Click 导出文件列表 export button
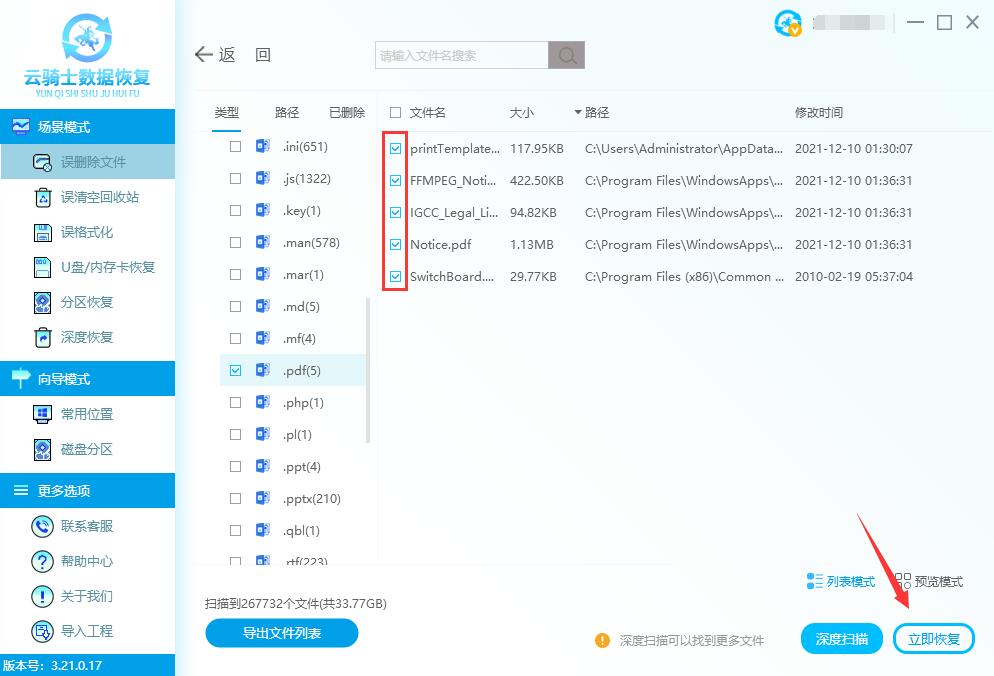 point(281,633)
